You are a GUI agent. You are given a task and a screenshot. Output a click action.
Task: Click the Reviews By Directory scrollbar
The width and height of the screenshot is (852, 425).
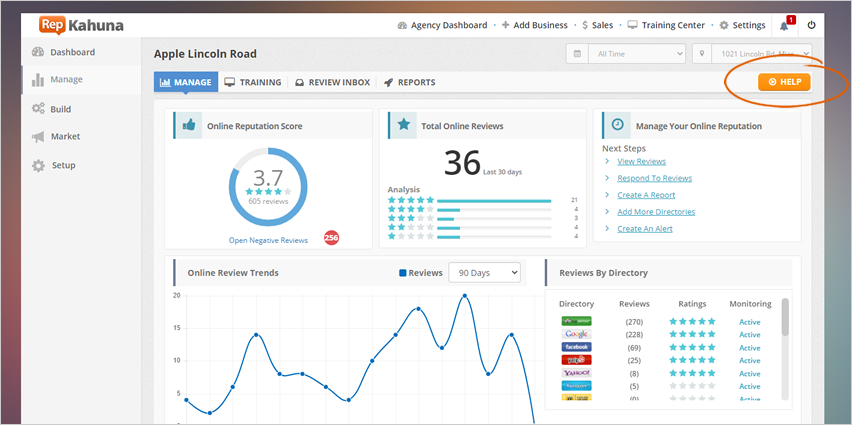coord(785,318)
